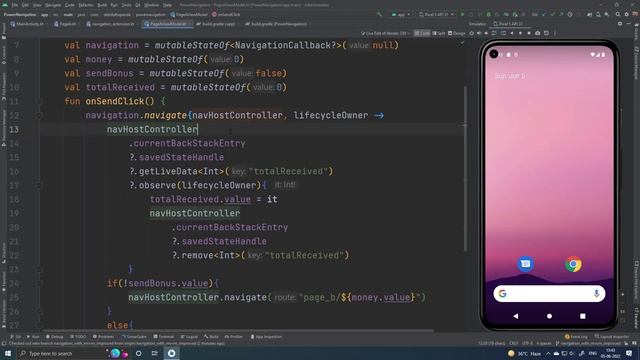
Task: Take emulator screenshot with camera icon
Action: tap(538, 33)
